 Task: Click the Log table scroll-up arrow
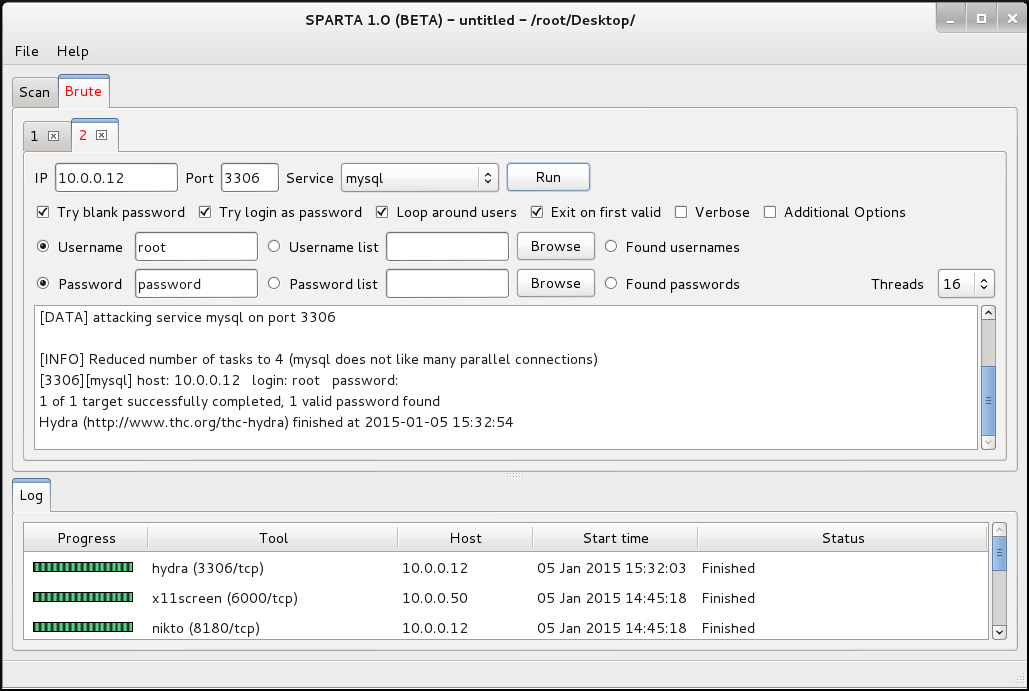pos(999,530)
